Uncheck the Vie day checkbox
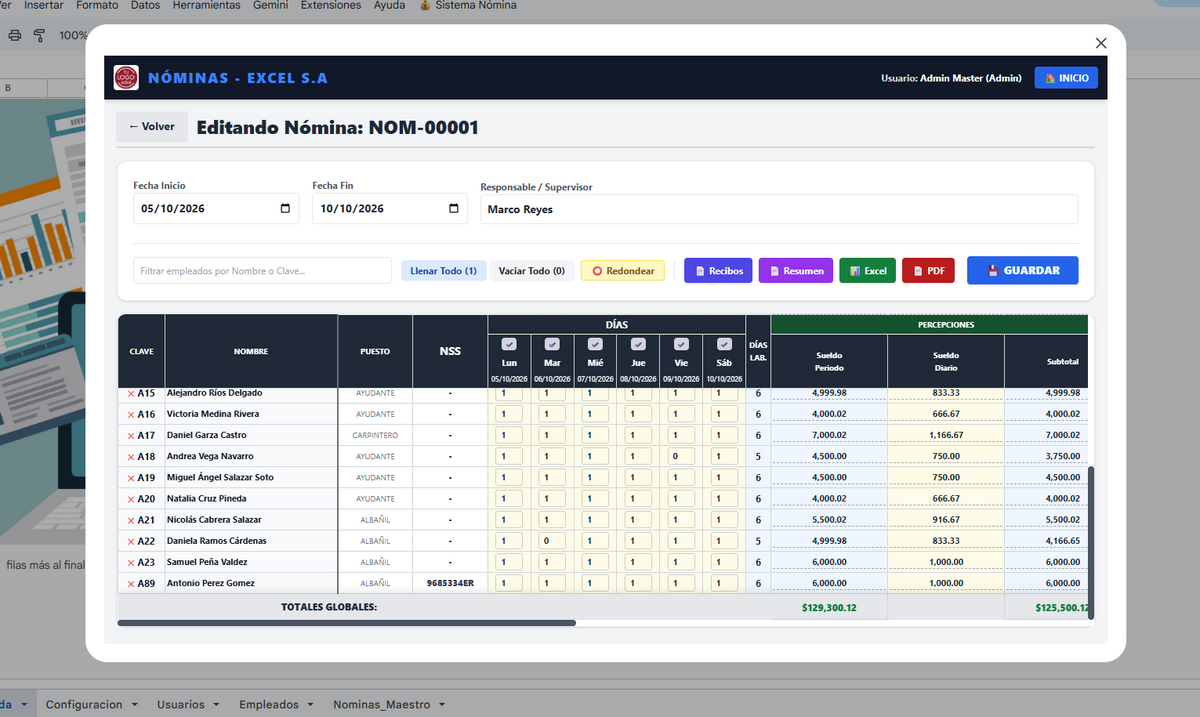This screenshot has height=717, width=1200. [x=681, y=344]
